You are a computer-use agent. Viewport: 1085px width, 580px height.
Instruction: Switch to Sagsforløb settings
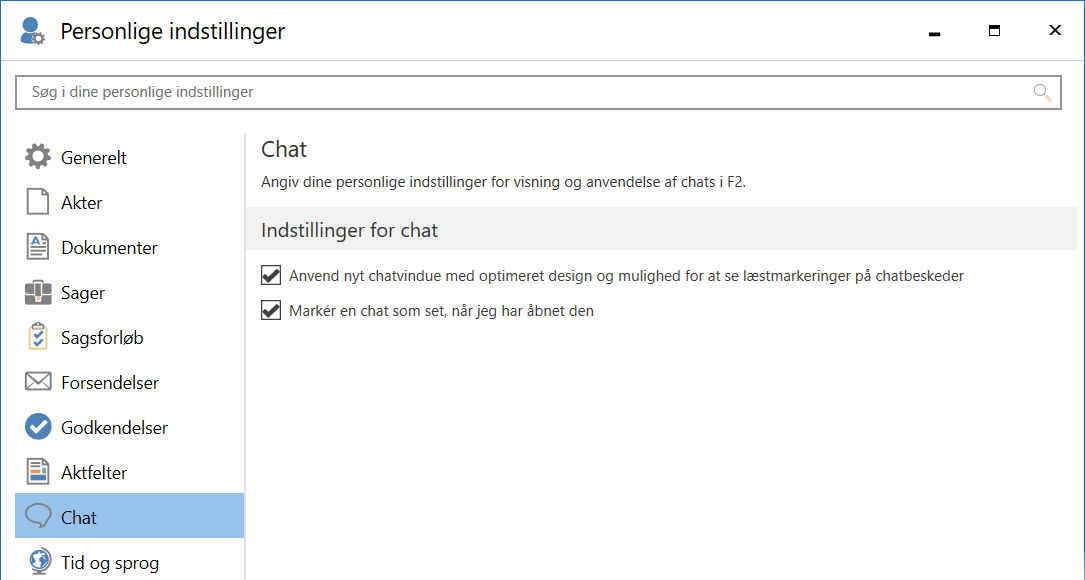[129, 338]
